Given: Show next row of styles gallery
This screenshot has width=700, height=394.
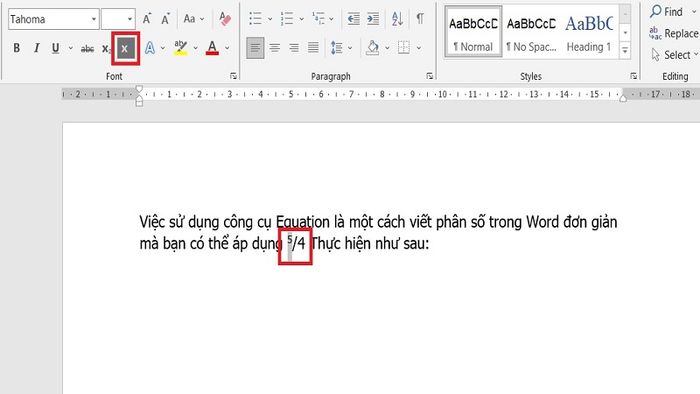Looking at the screenshot, I should (x=625, y=33).
